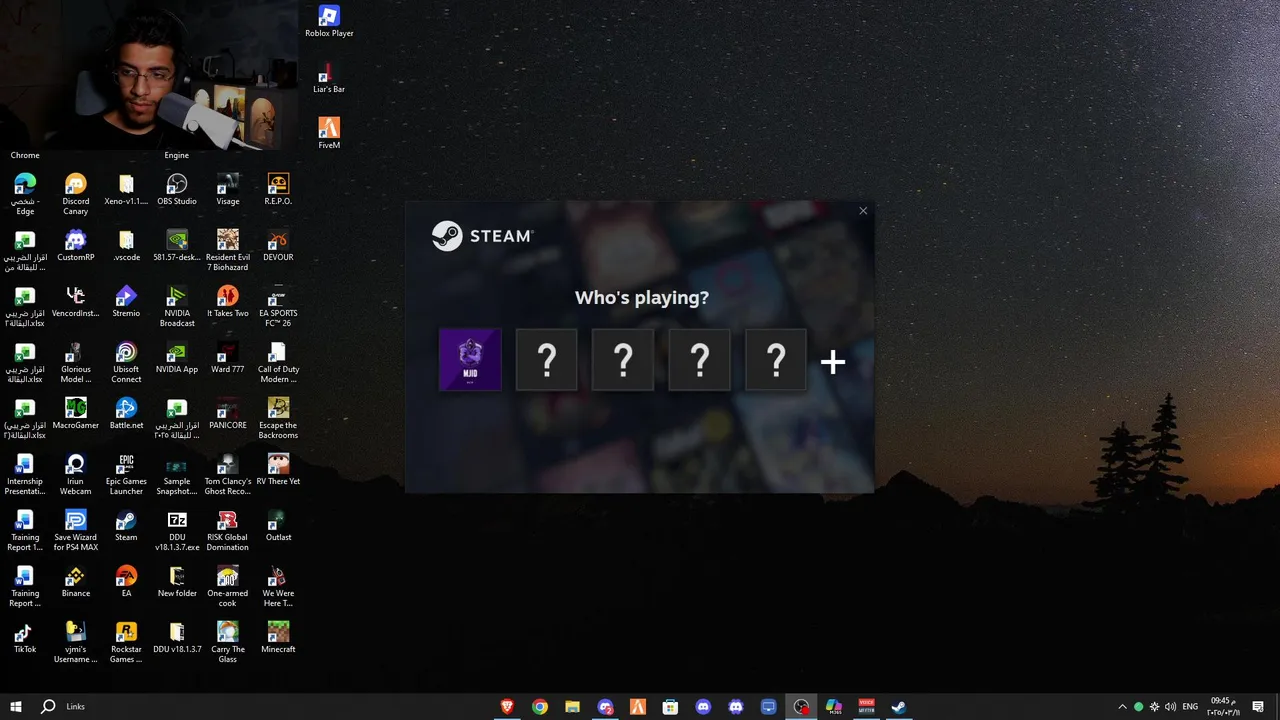1280x720 pixels.
Task: Open NVIDIA App desktop shortcut
Action: coord(177,358)
